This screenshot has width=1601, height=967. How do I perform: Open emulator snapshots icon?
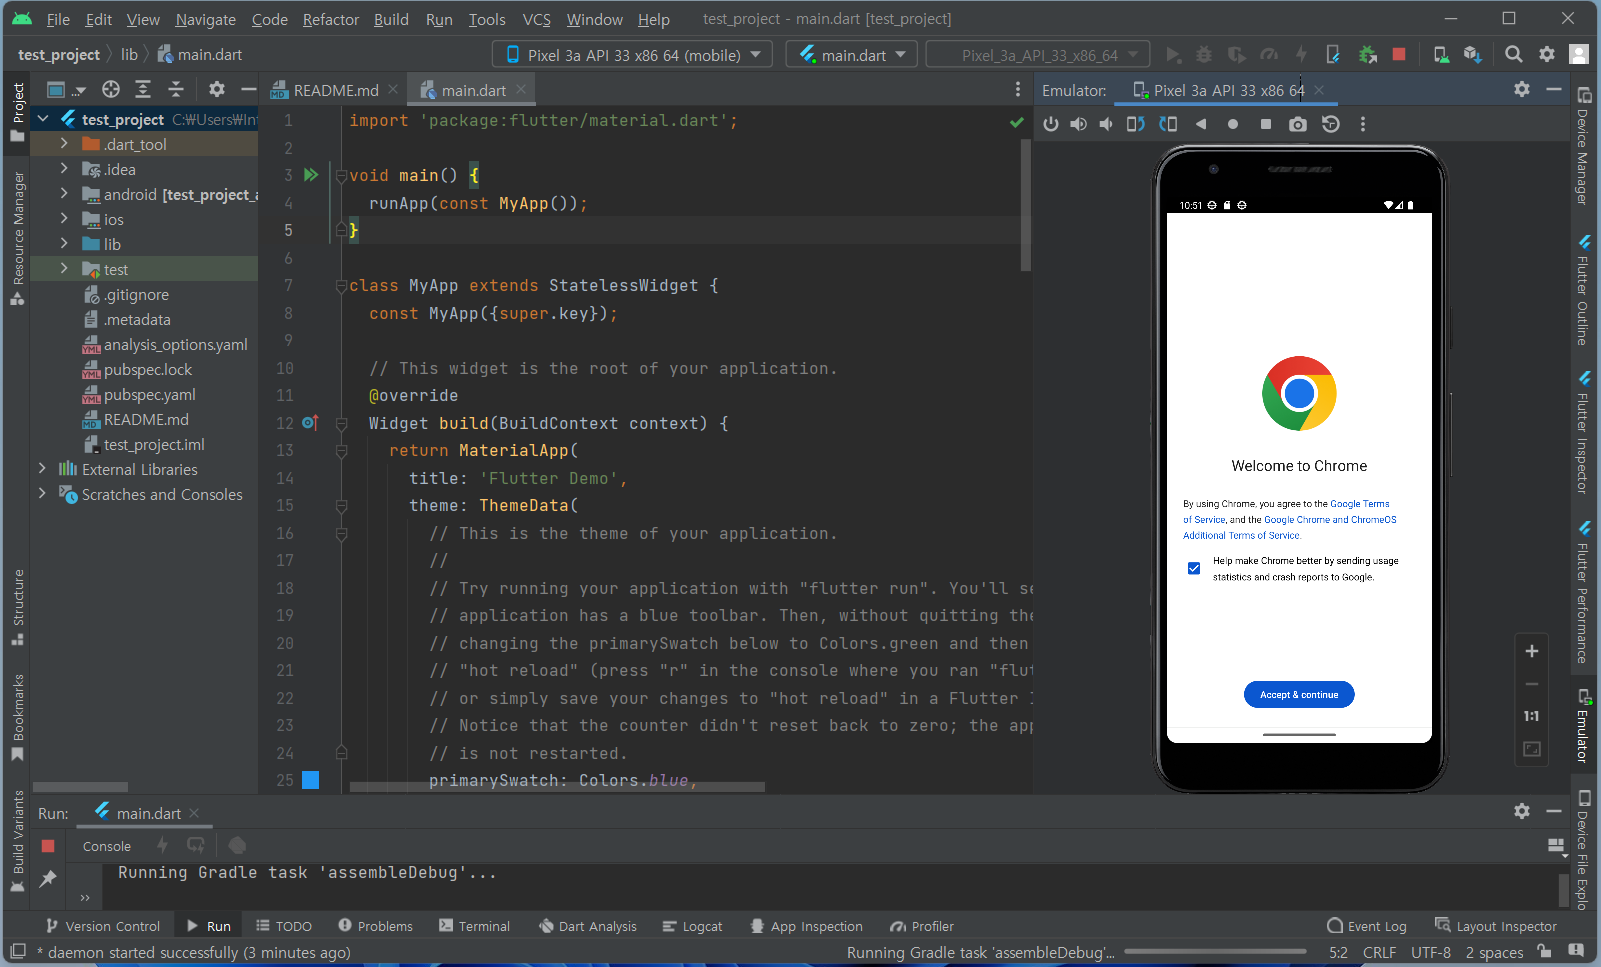click(x=1330, y=124)
